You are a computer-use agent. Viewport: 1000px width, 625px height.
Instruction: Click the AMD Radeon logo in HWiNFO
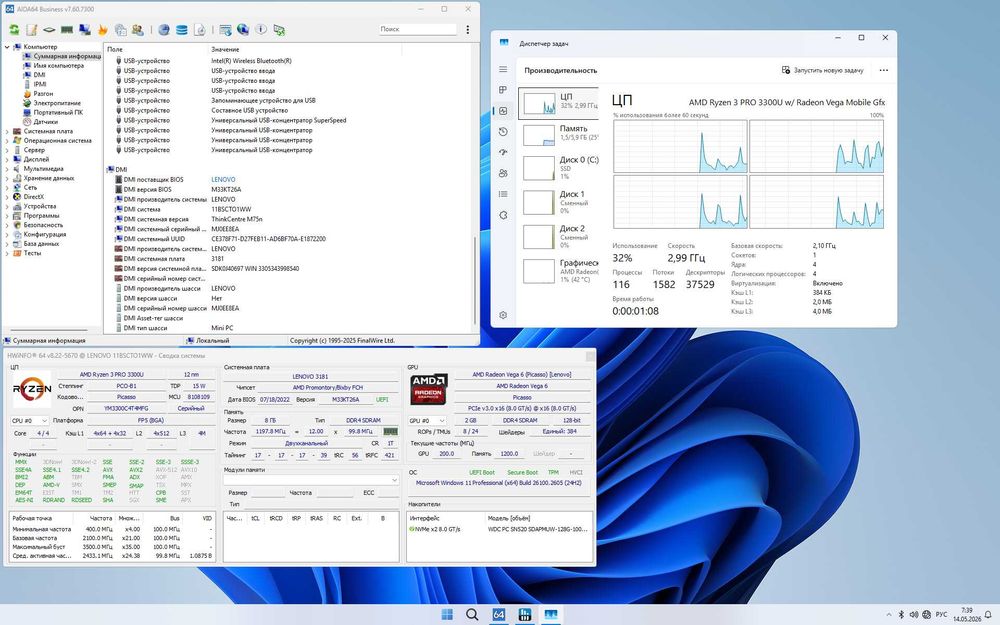tap(429, 389)
